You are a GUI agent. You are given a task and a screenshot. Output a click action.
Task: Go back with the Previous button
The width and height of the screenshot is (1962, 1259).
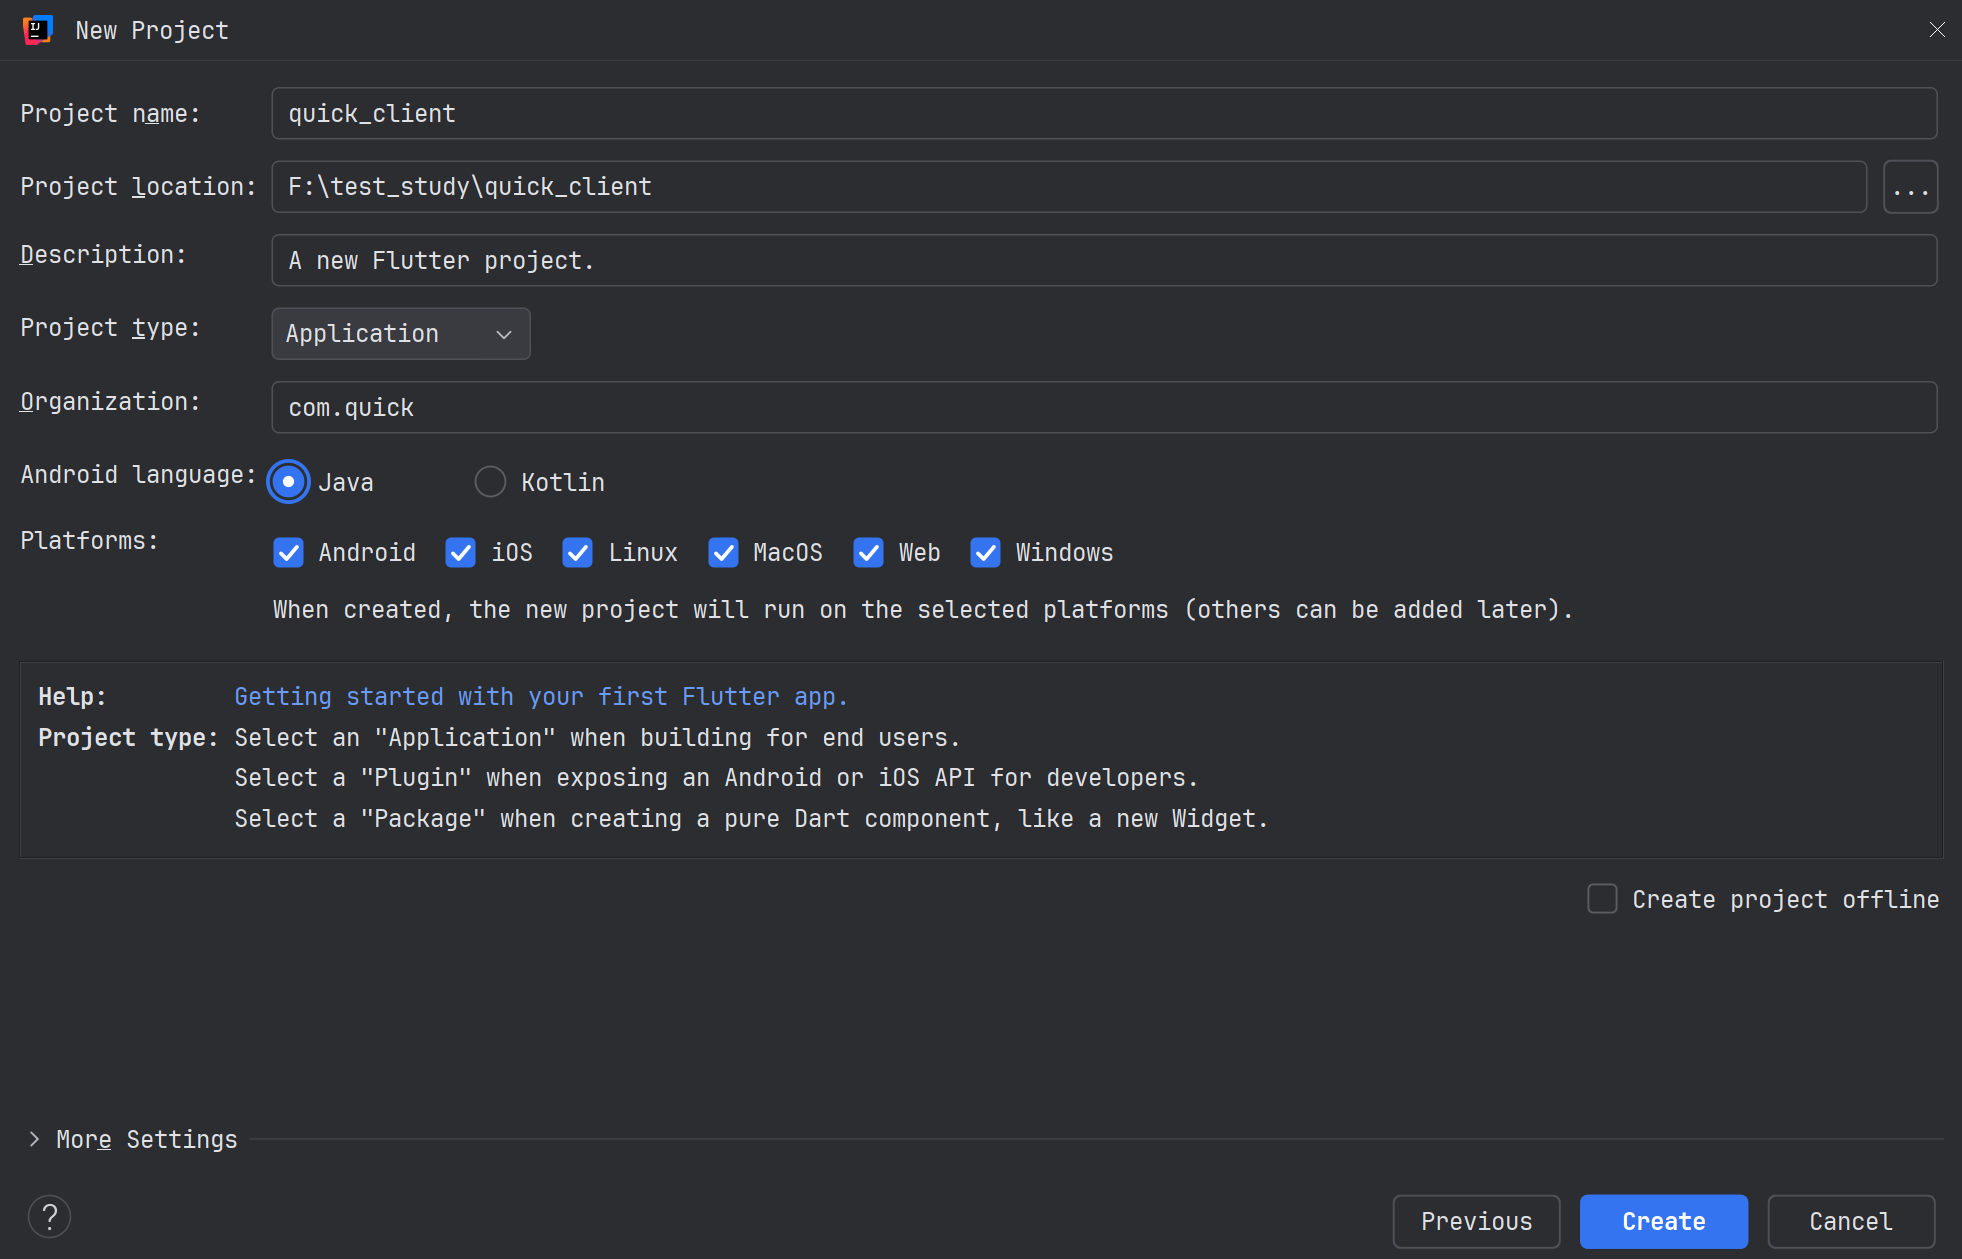point(1476,1221)
